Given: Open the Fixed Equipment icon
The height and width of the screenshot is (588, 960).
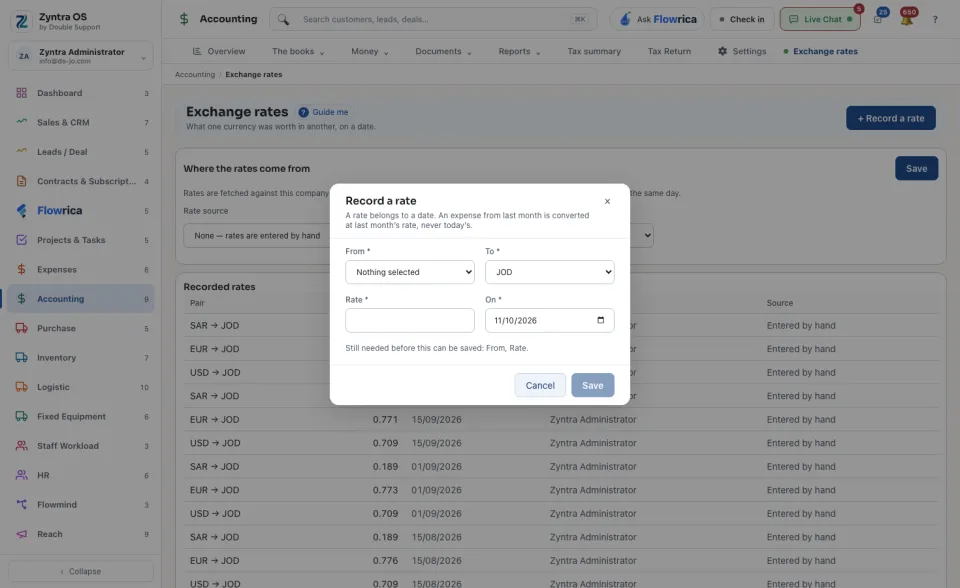Looking at the screenshot, I should pos(21,416).
